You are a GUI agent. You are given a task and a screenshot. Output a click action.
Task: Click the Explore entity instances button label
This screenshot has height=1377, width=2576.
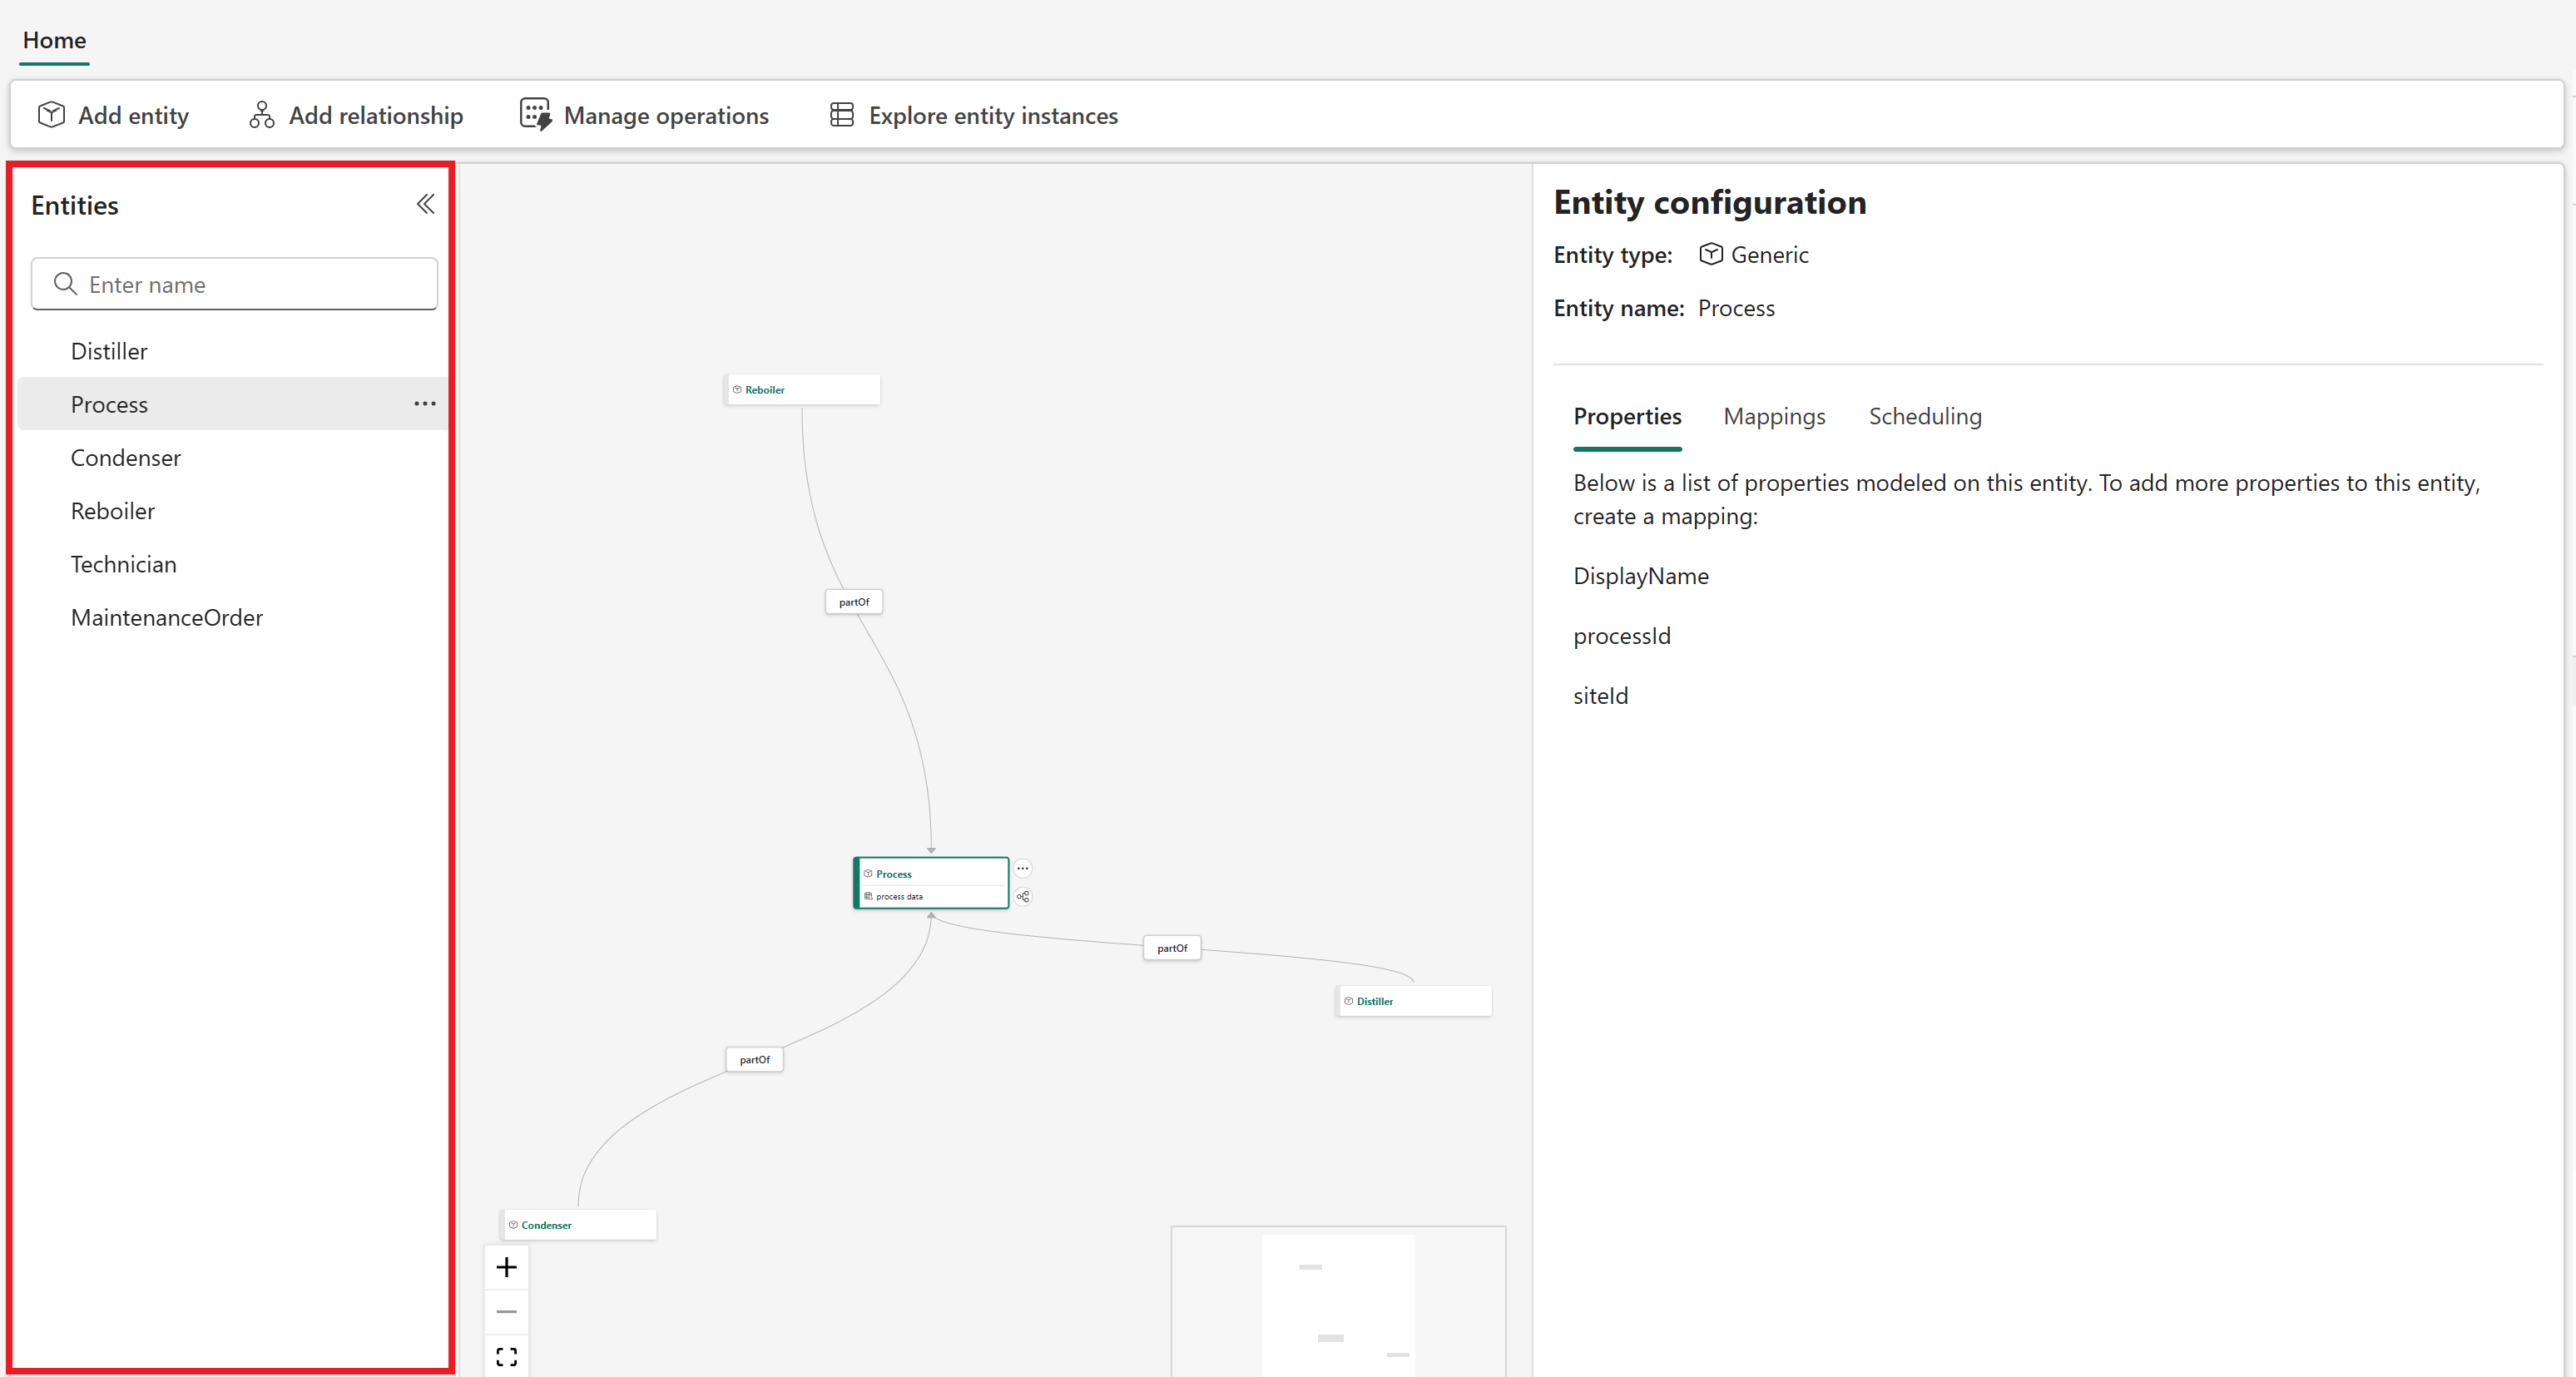pyautogui.click(x=993, y=115)
